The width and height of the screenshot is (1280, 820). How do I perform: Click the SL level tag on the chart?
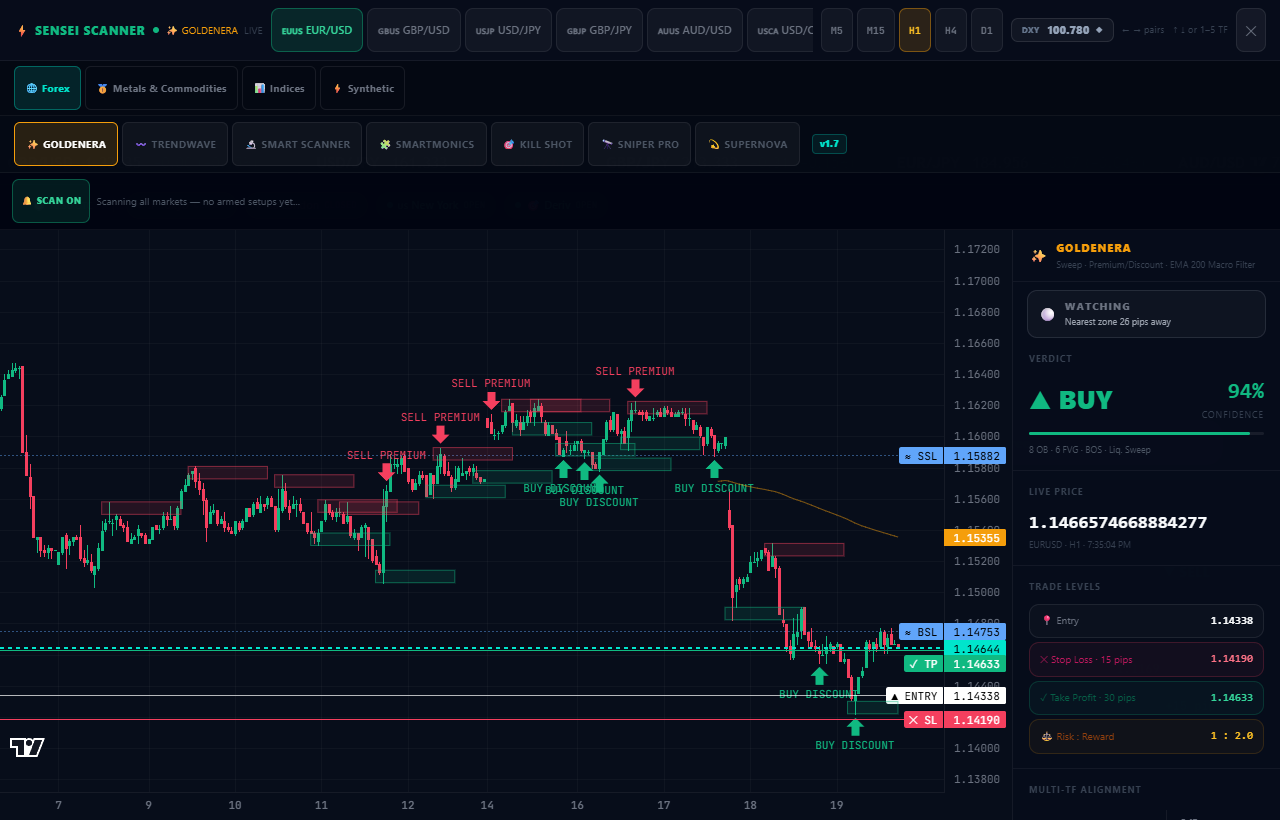pos(954,720)
